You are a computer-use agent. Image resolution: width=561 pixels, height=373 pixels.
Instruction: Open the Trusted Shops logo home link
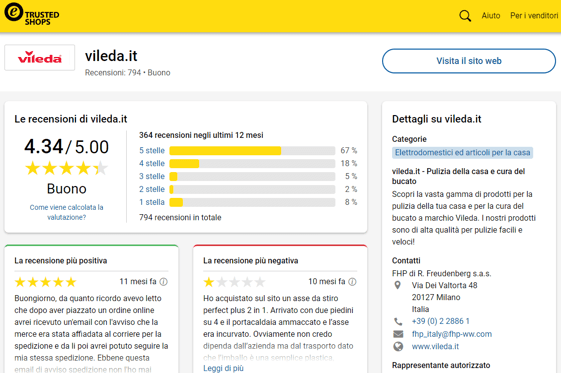32,14
